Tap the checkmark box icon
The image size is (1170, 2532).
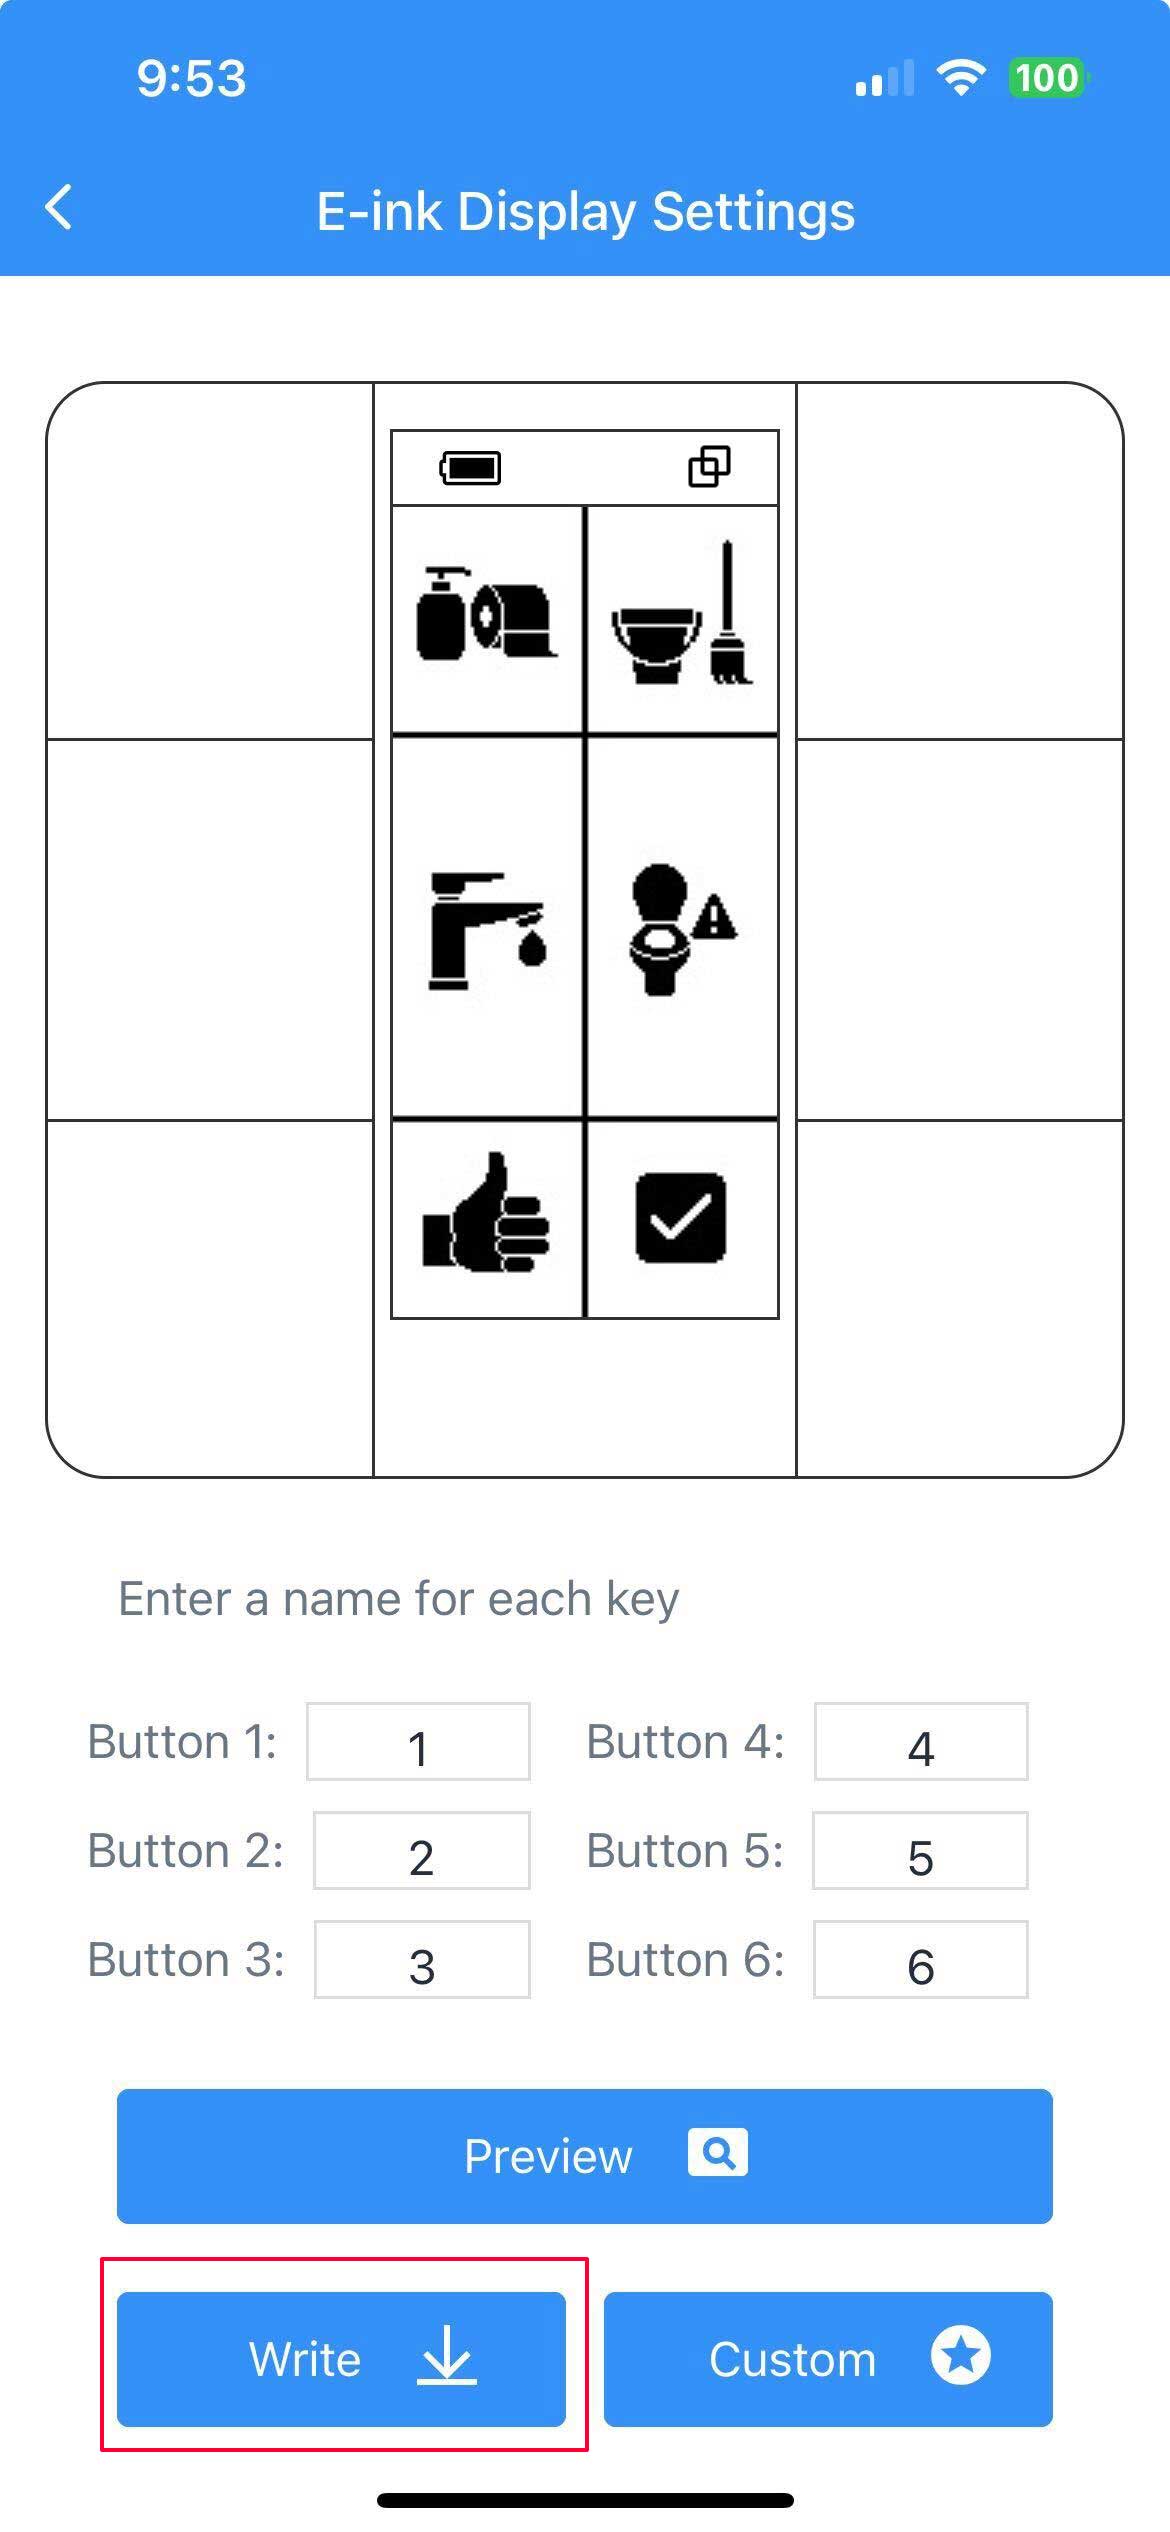click(x=681, y=1217)
